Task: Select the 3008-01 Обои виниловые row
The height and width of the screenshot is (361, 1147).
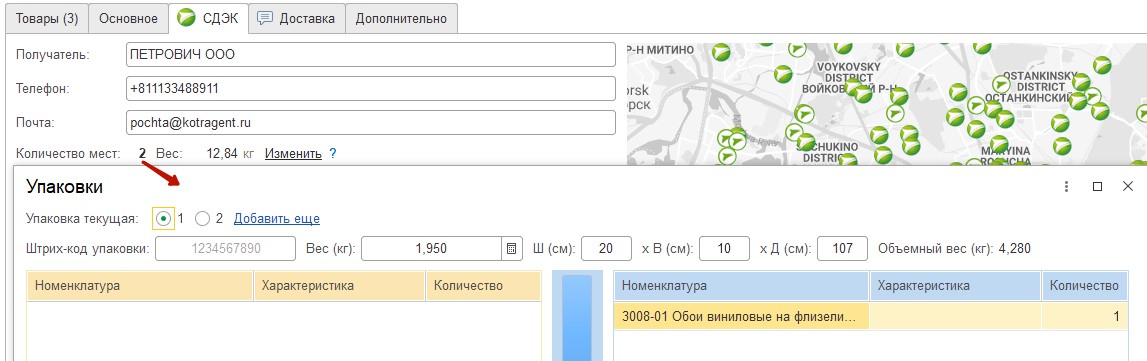Action: click(870, 317)
